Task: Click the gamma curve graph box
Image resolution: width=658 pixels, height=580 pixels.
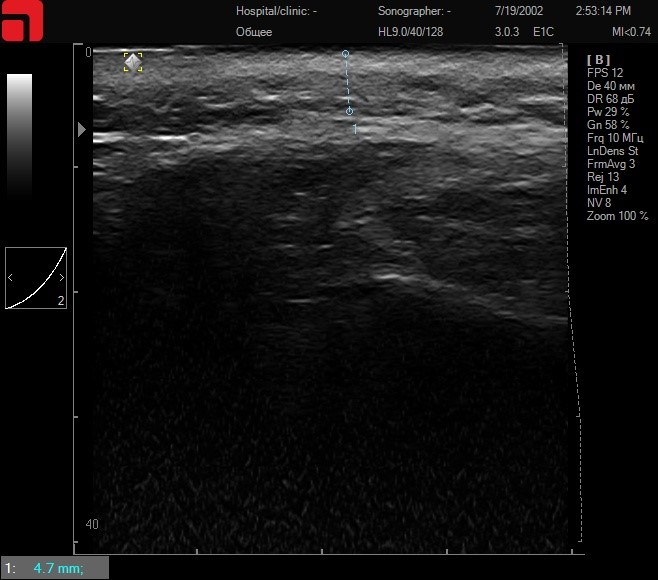Action: (36, 278)
